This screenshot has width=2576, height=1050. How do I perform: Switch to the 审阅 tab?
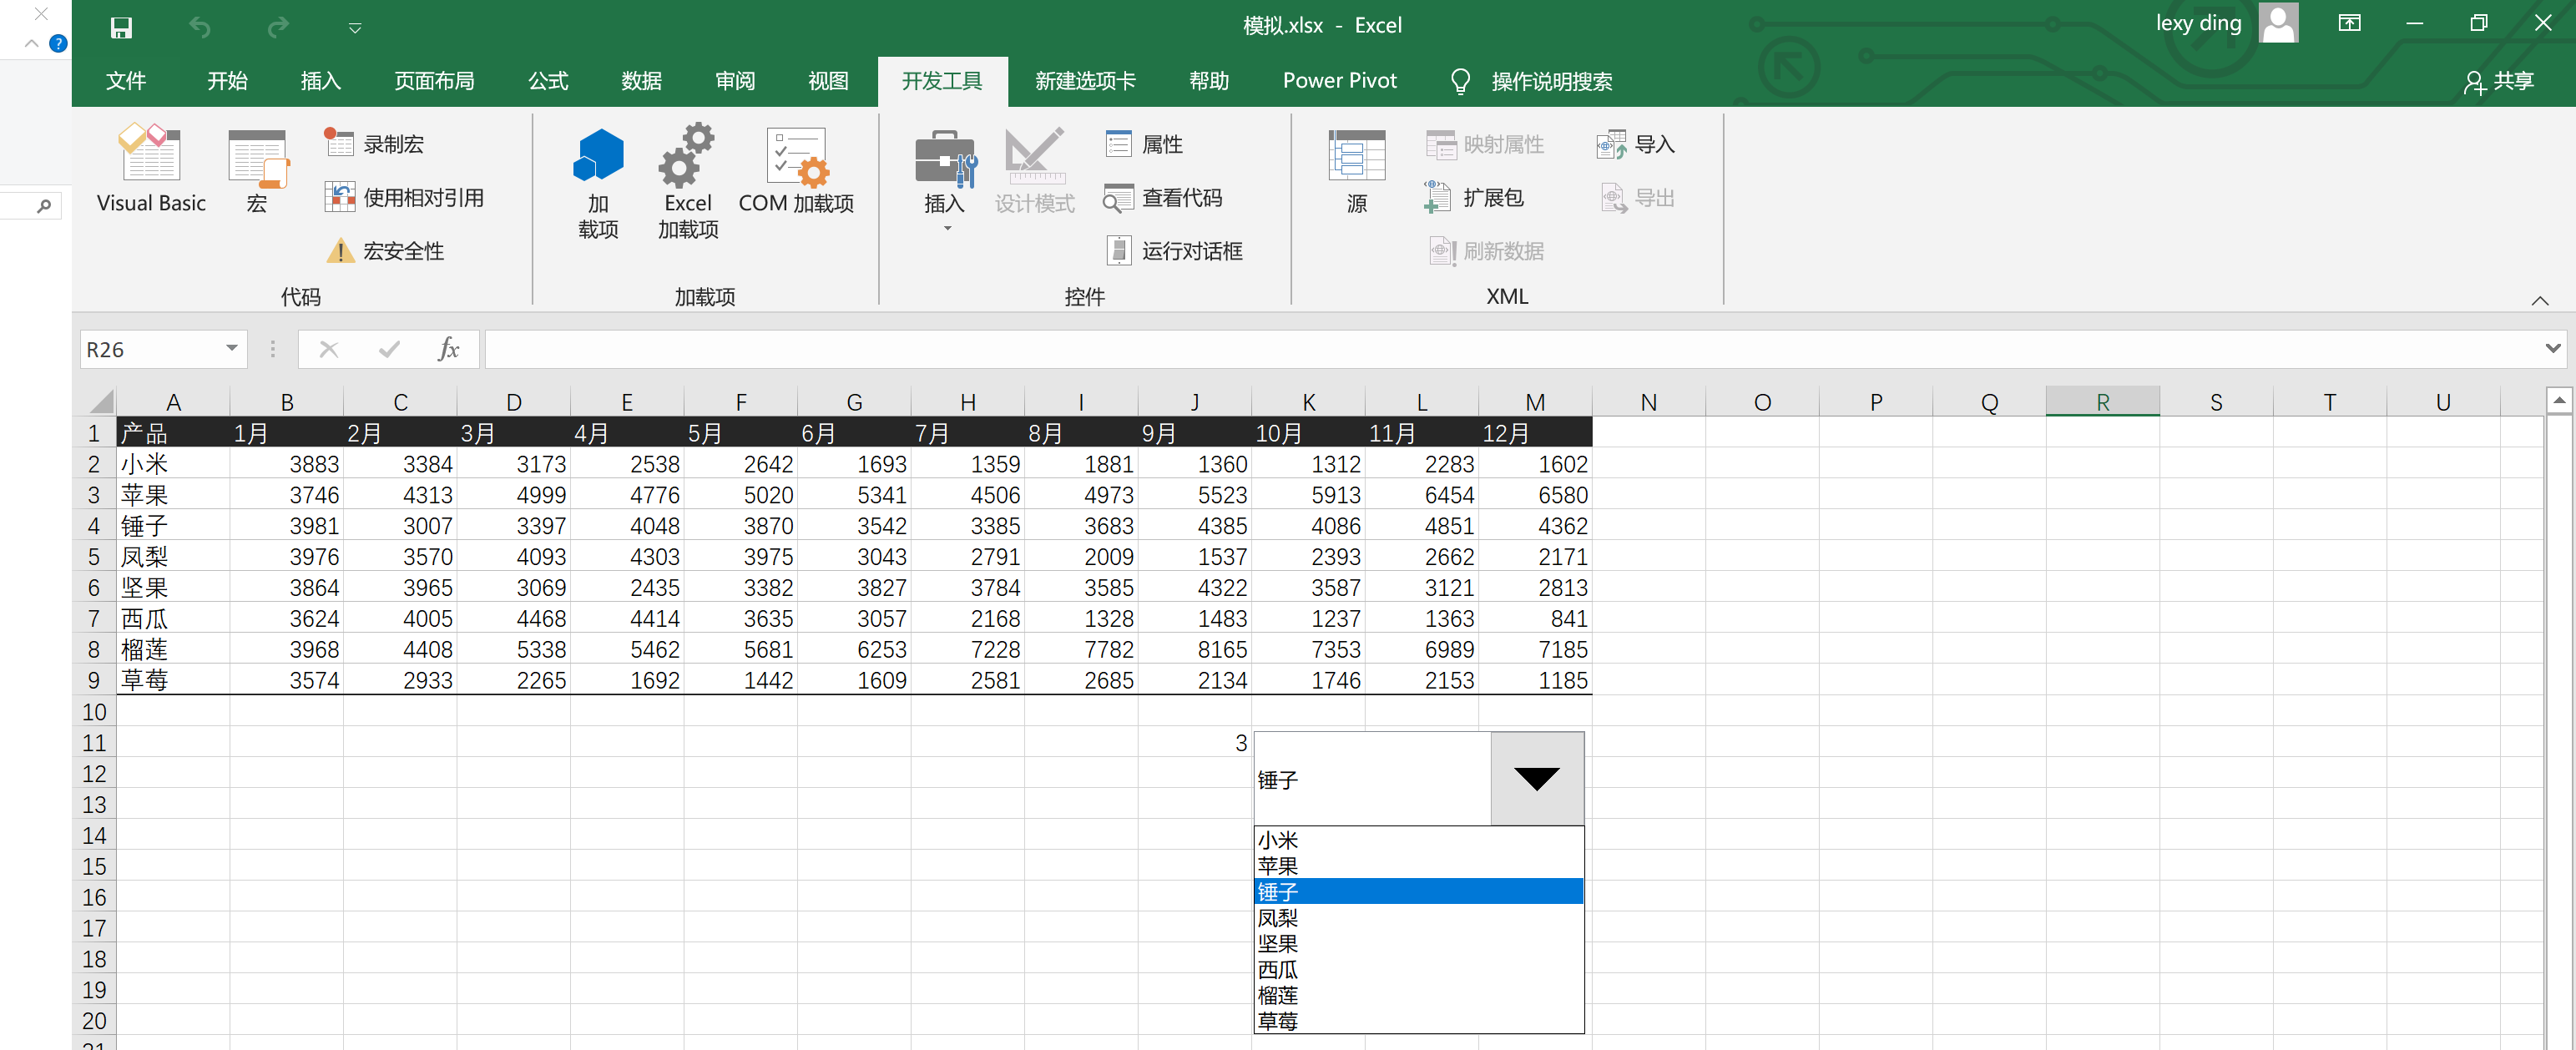point(735,81)
